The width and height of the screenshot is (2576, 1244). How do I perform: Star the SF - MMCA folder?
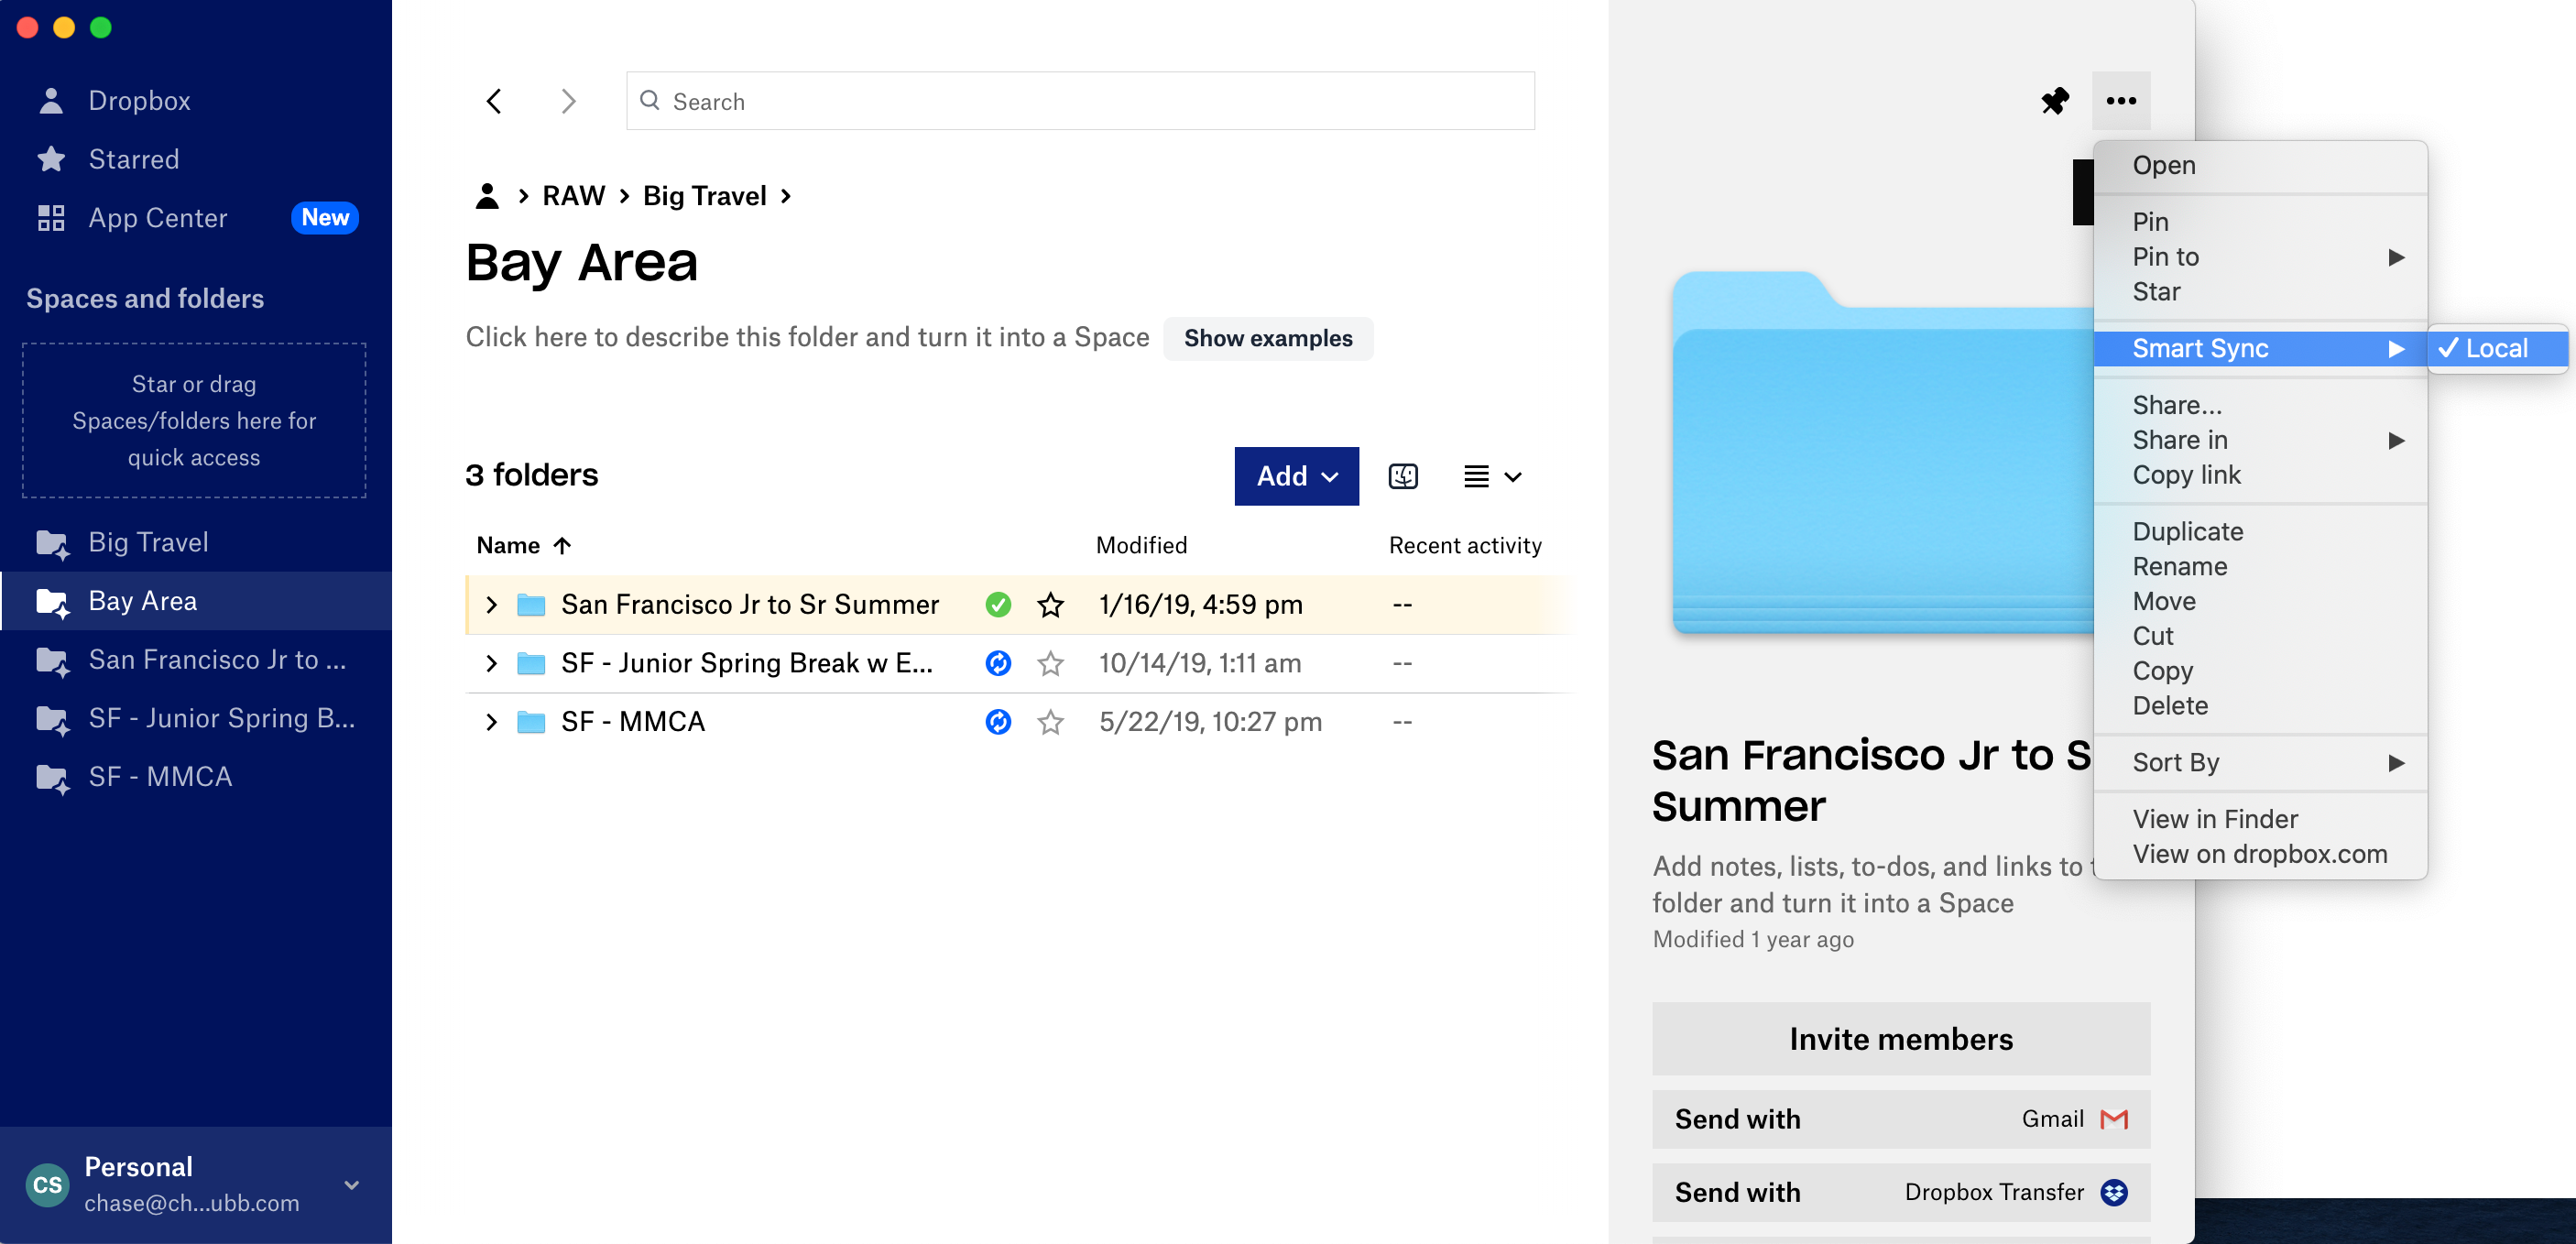(x=1050, y=721)
